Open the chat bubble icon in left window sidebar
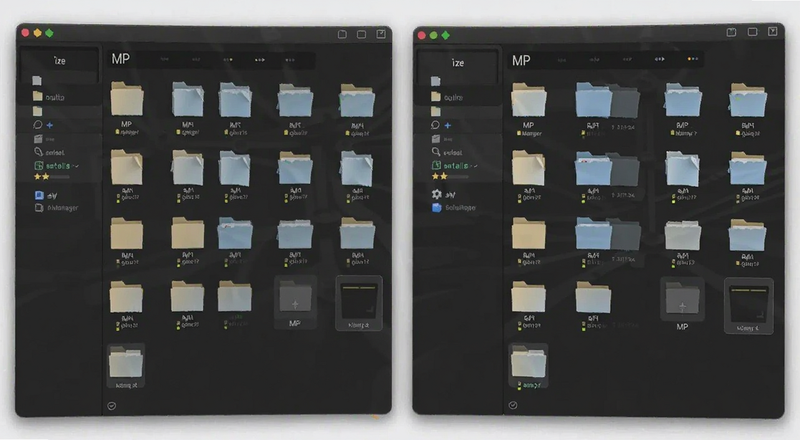 [37, 125]
